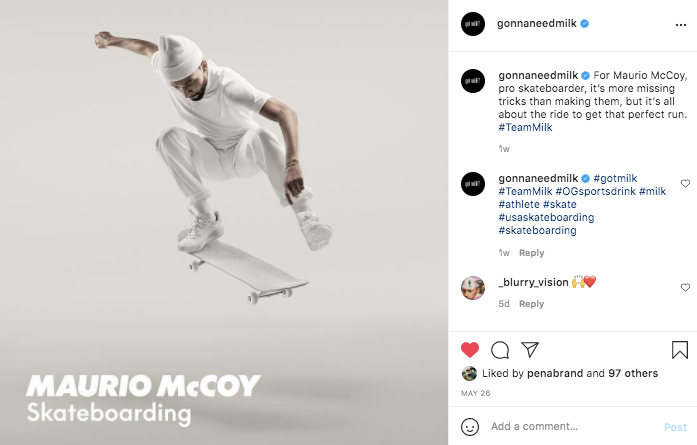
Task: Open _blurry_vision profile picture
Action: 473,288
